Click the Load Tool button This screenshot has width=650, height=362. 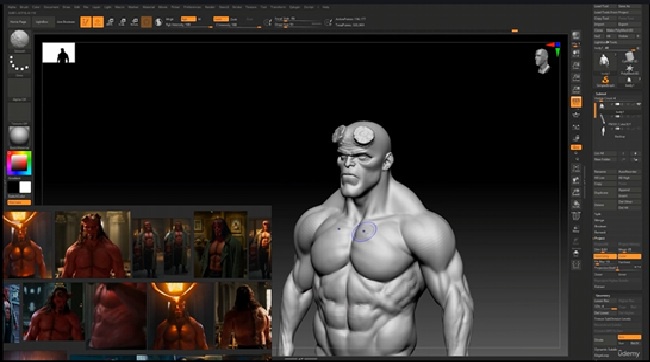[605, 6]
